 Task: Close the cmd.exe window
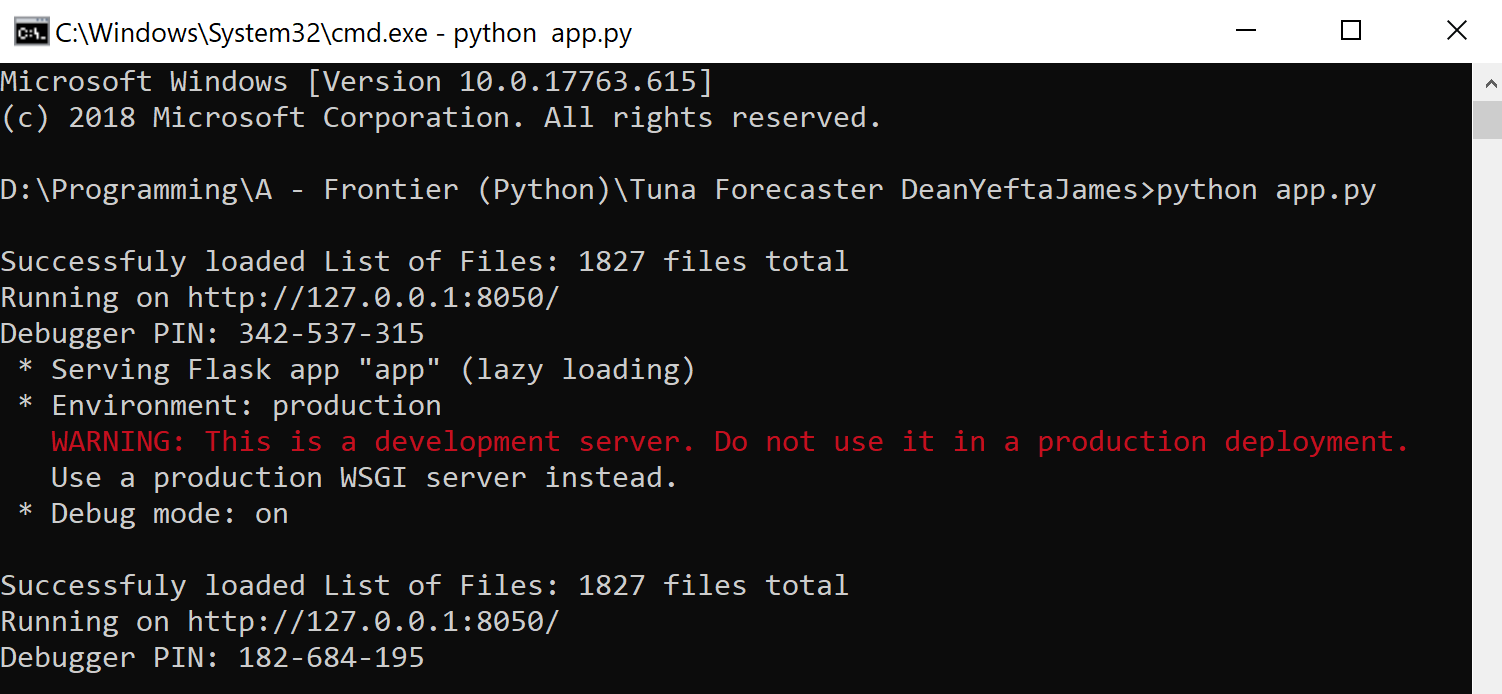pos(1456,31)
